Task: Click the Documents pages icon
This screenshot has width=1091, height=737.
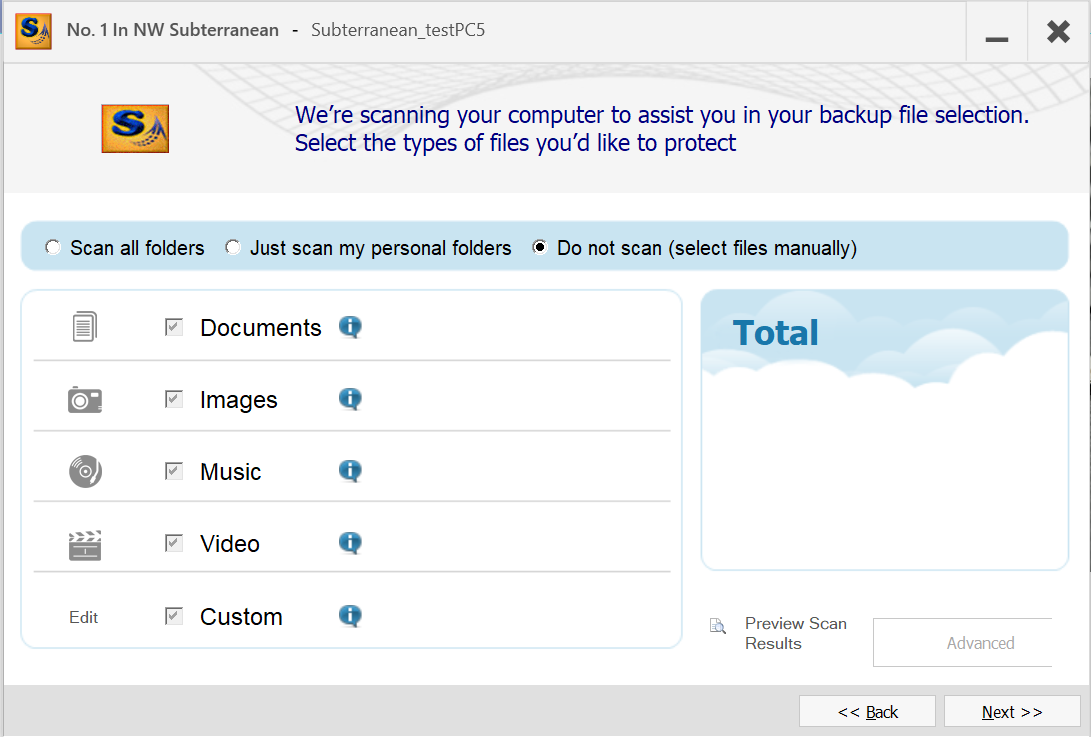Action: pyautogui.click(x=85, y=327)
